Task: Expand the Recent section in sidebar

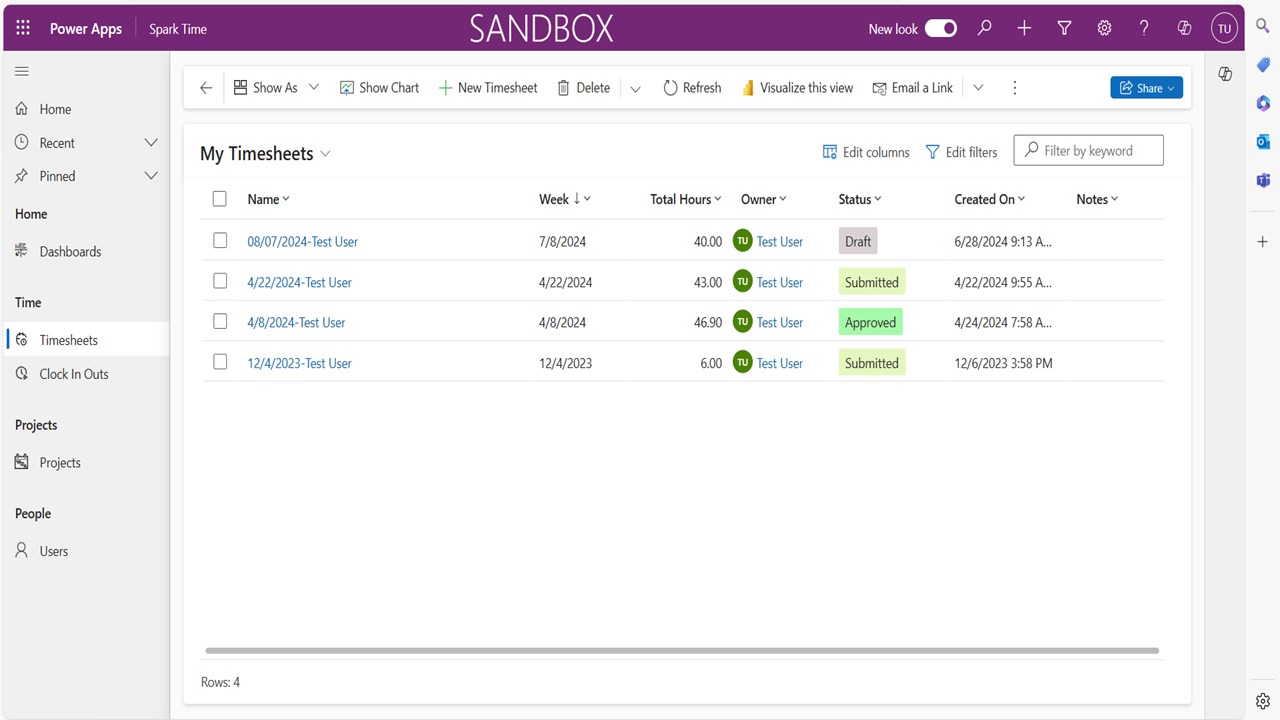Action: 151,143
